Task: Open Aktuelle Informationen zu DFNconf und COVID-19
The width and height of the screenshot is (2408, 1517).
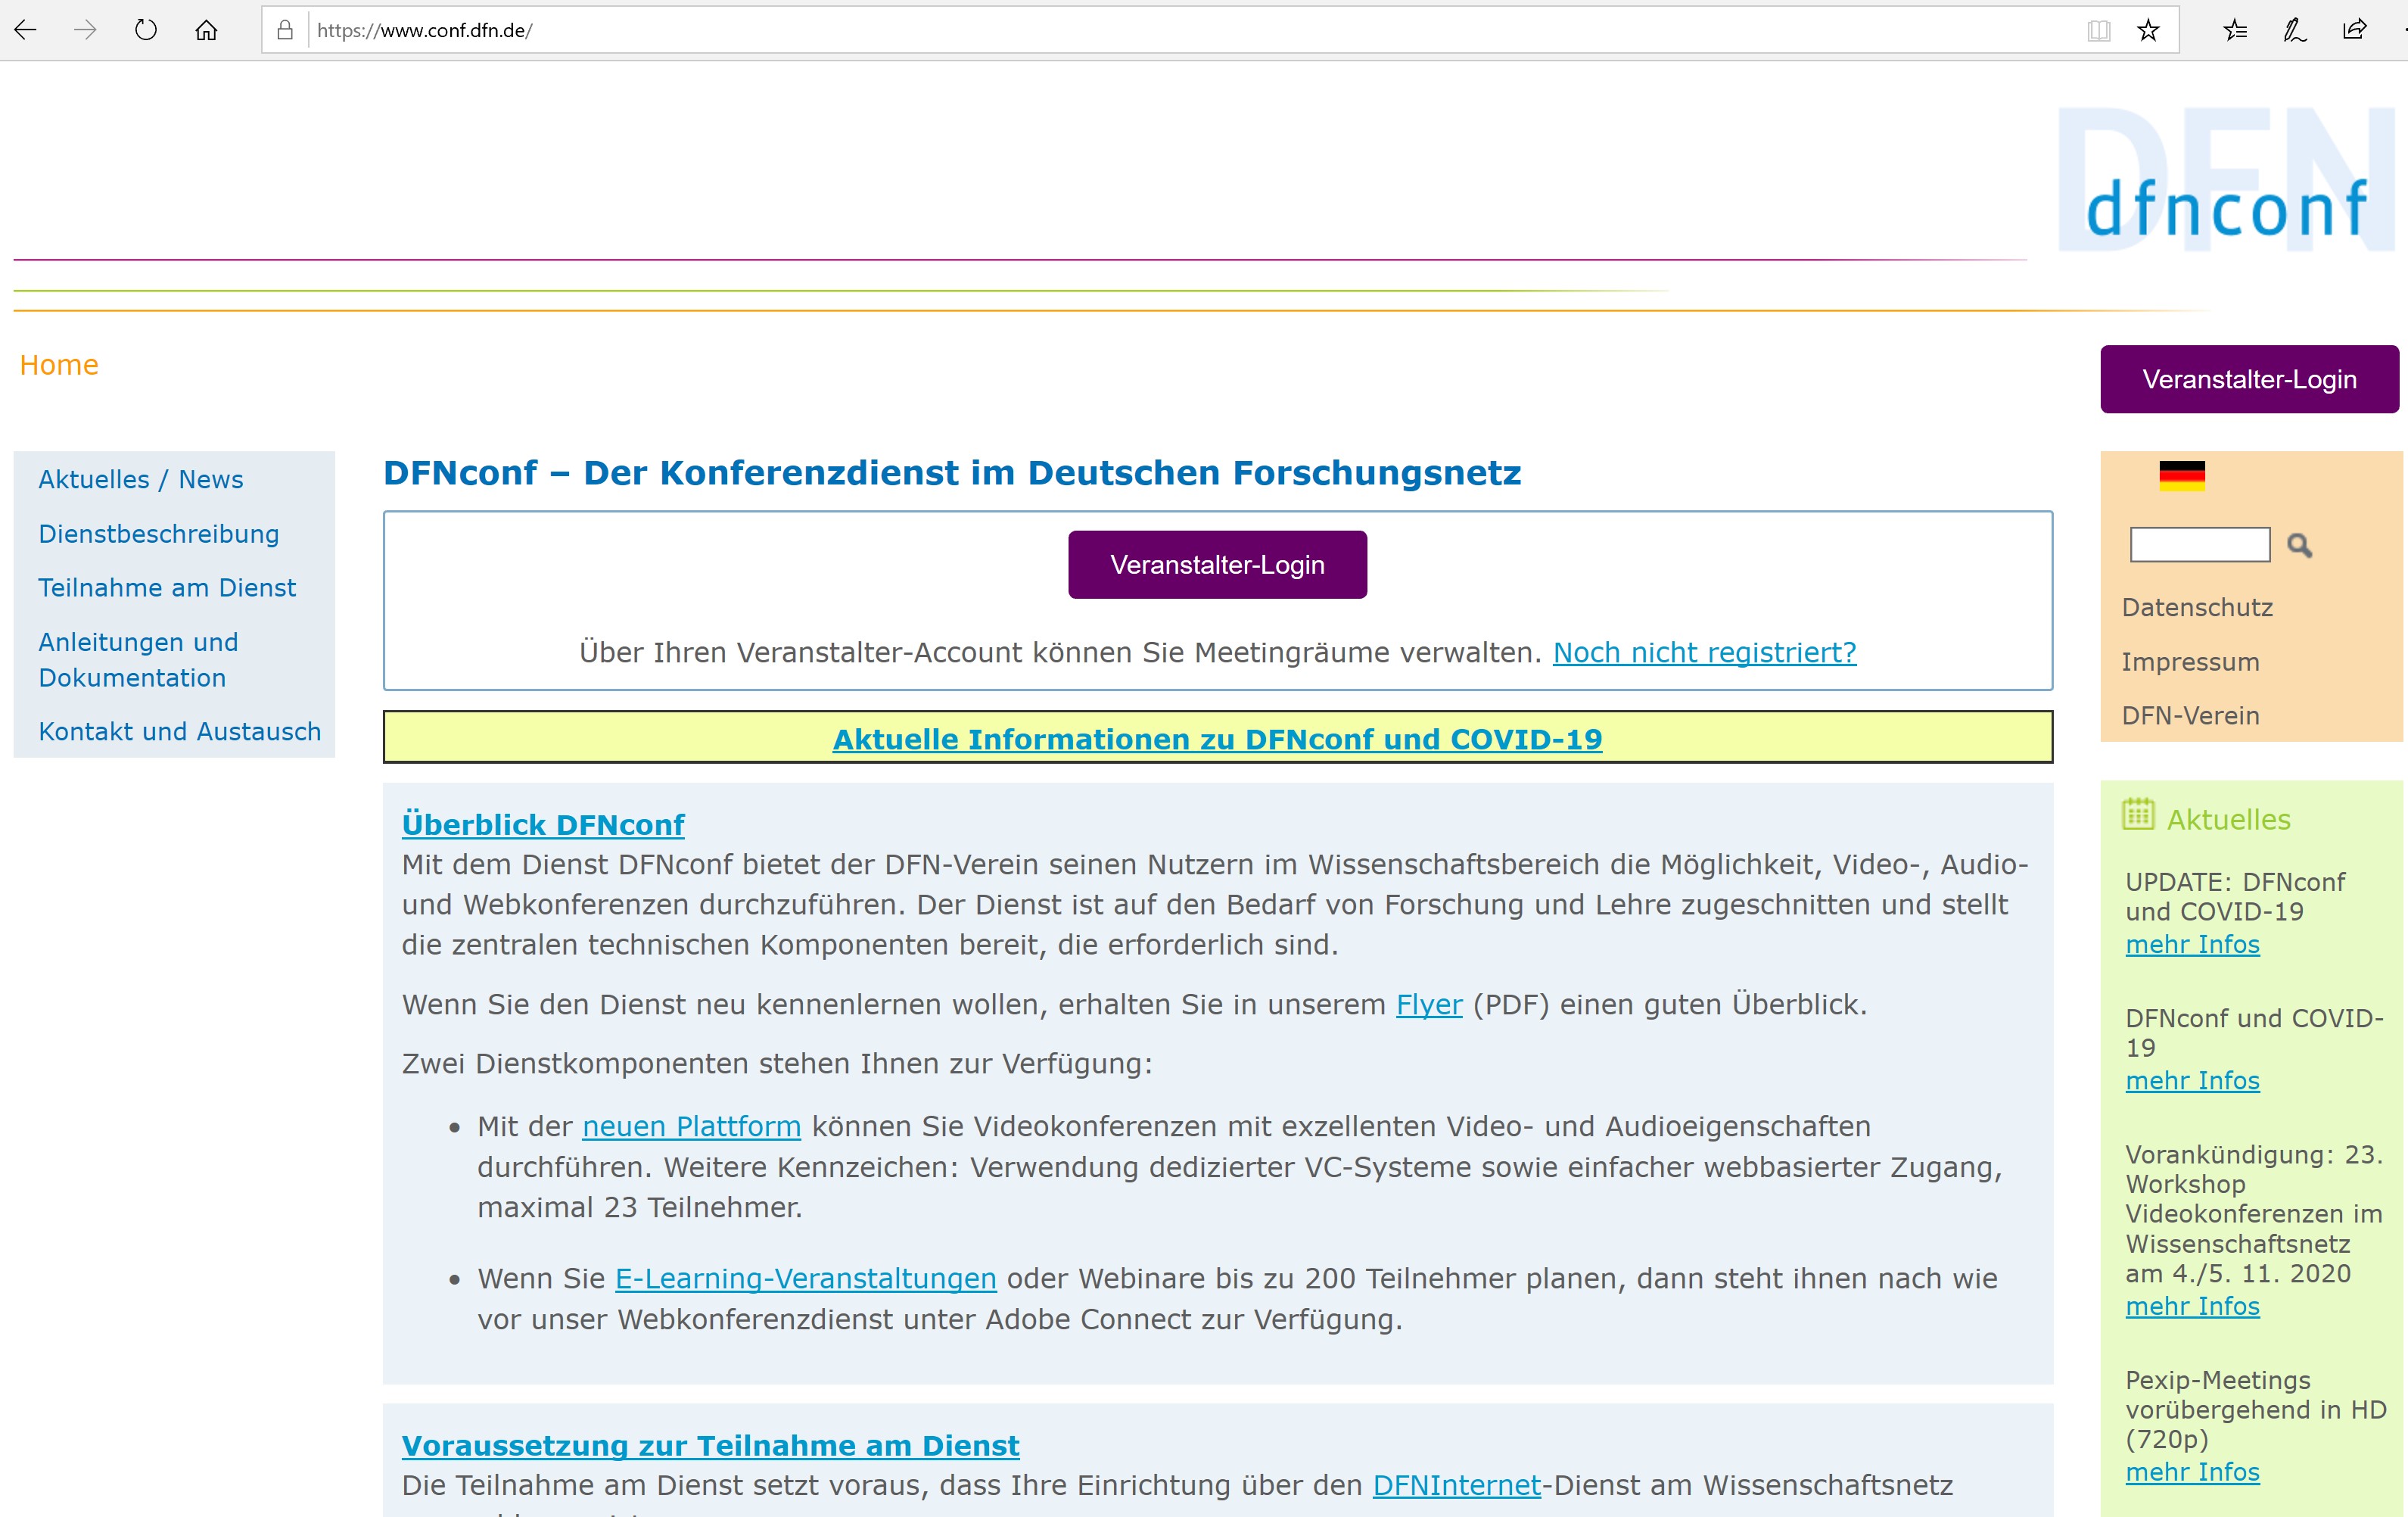Action: pos(1217,739)
